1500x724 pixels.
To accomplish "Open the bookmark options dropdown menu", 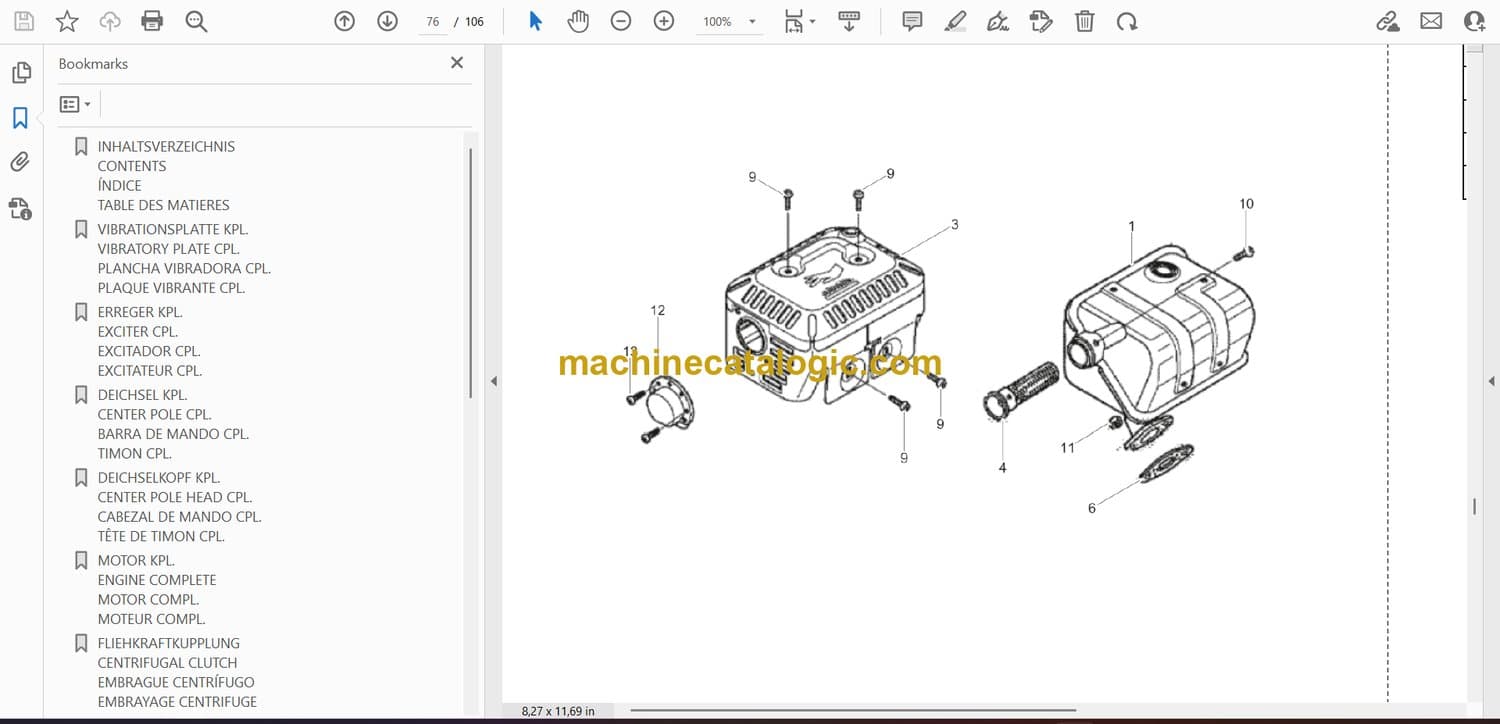I will (75, 104).
